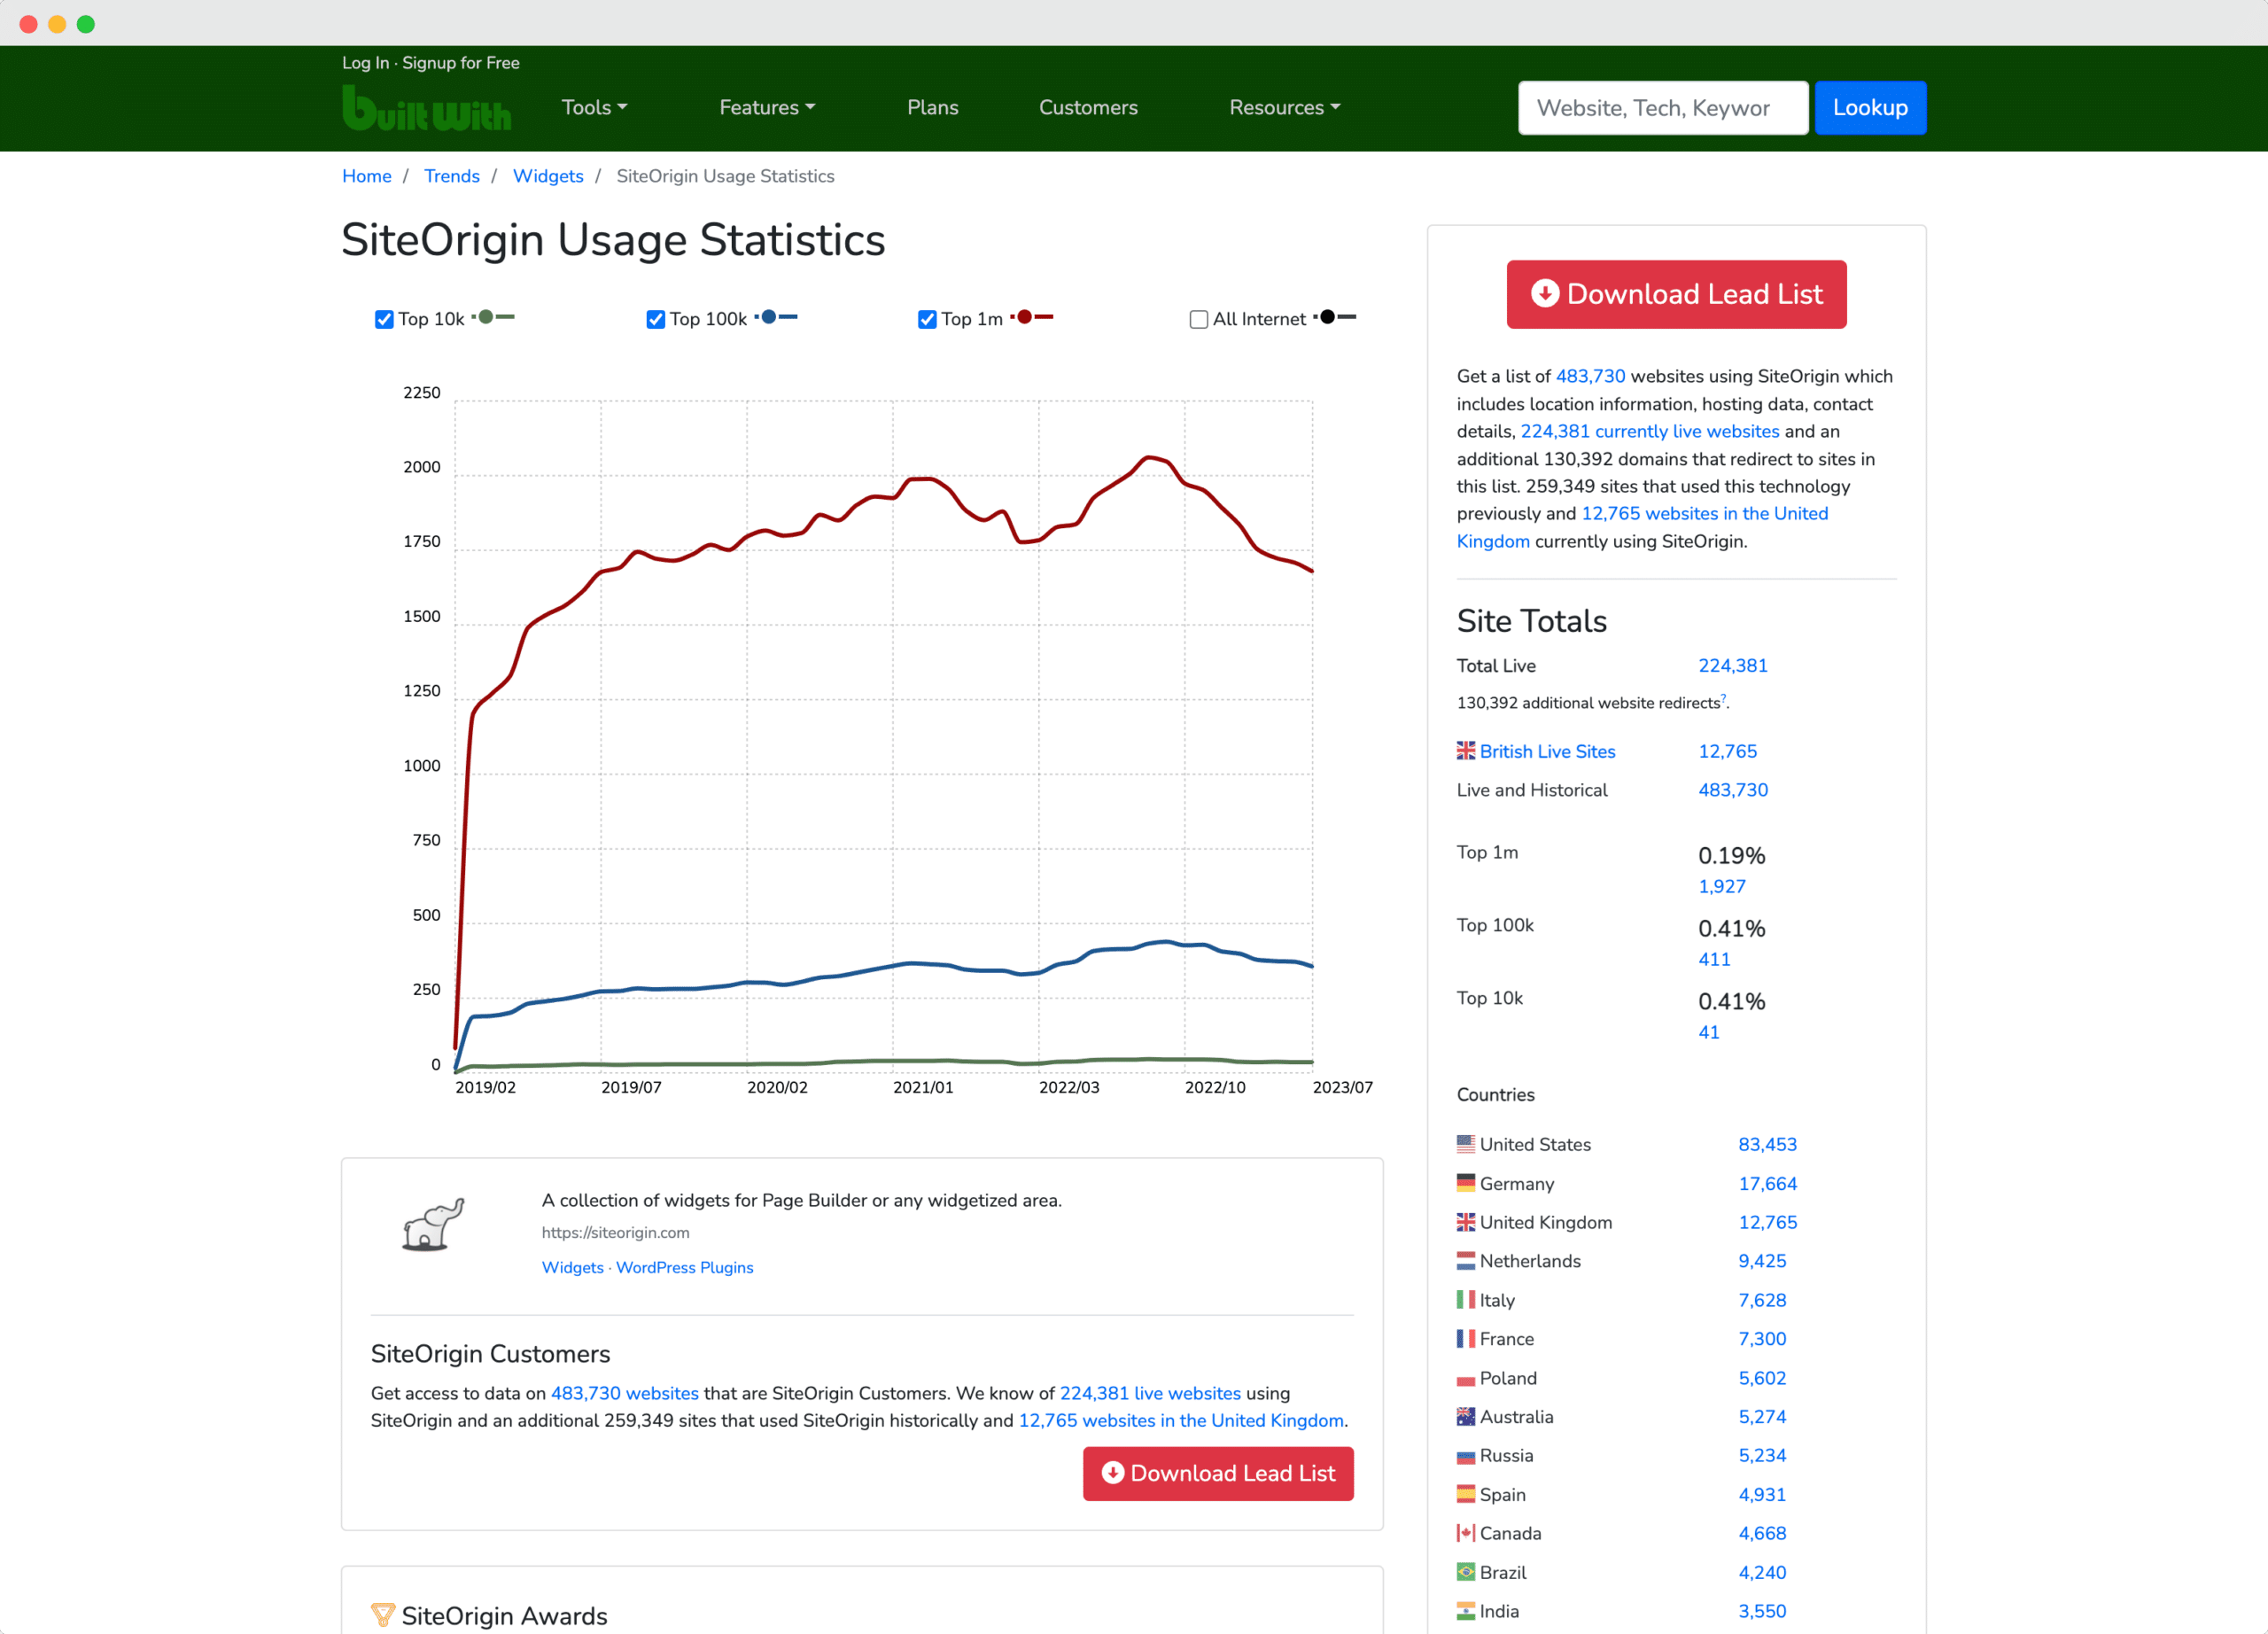Click Canada count 4,668
Viewport: 2268px width, 1634px height.
click(1761, 1533)
